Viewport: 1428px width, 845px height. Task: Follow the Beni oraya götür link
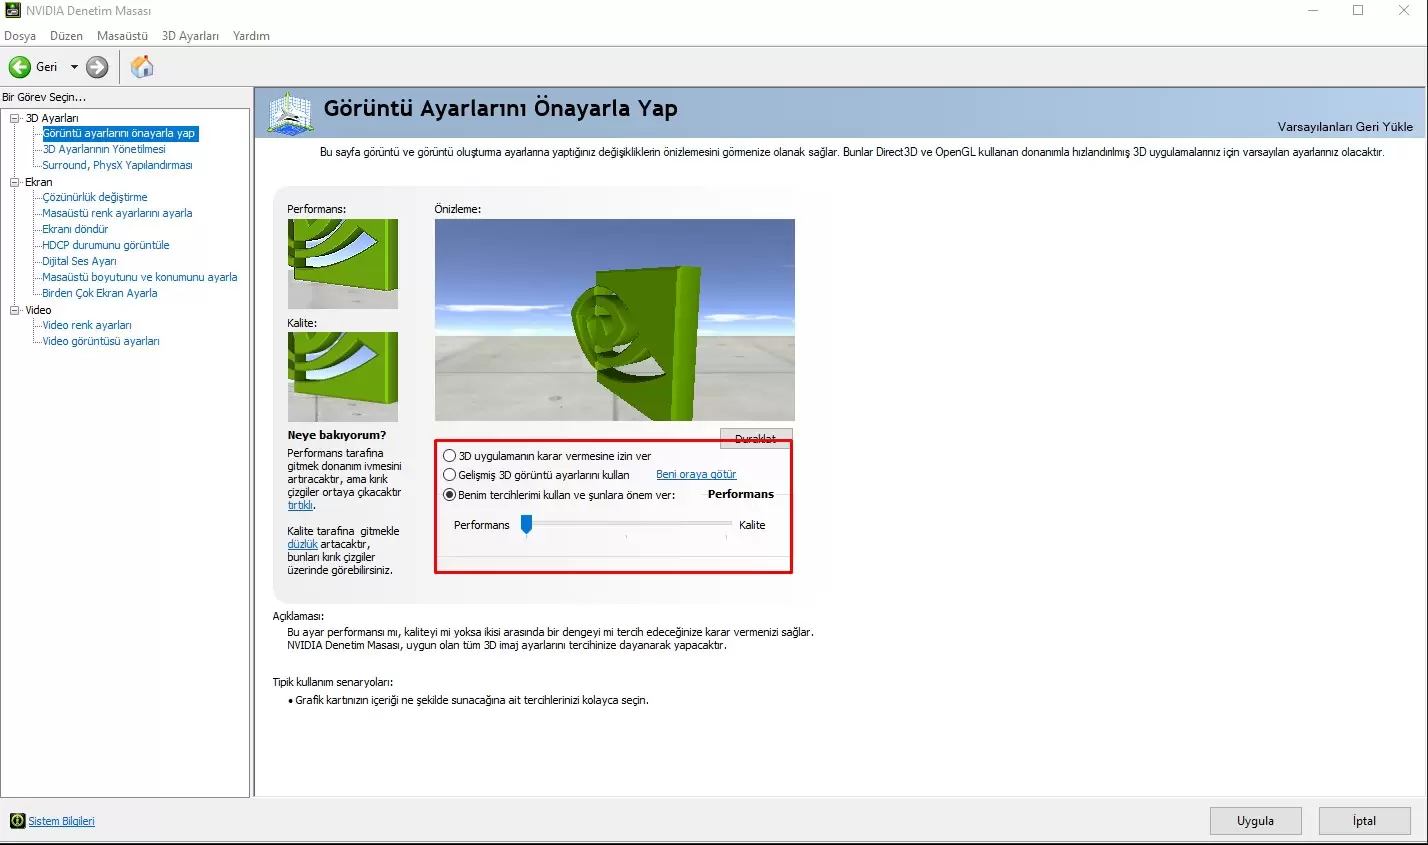(696, 475)
